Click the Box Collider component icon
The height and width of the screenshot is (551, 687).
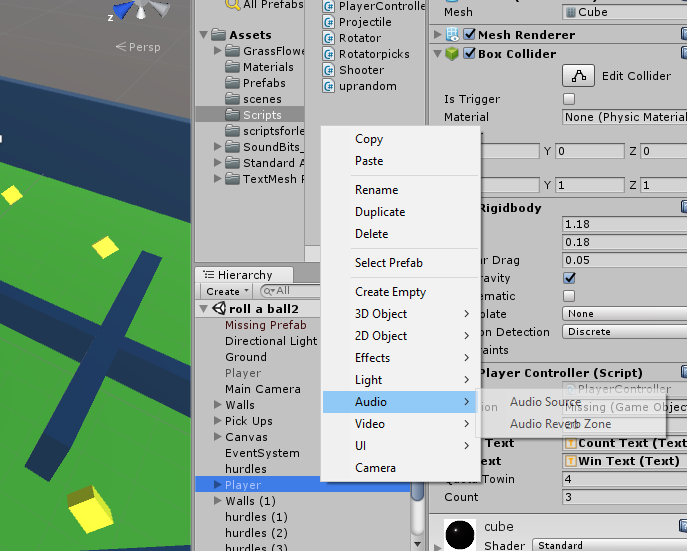click(x=452, y=54)
